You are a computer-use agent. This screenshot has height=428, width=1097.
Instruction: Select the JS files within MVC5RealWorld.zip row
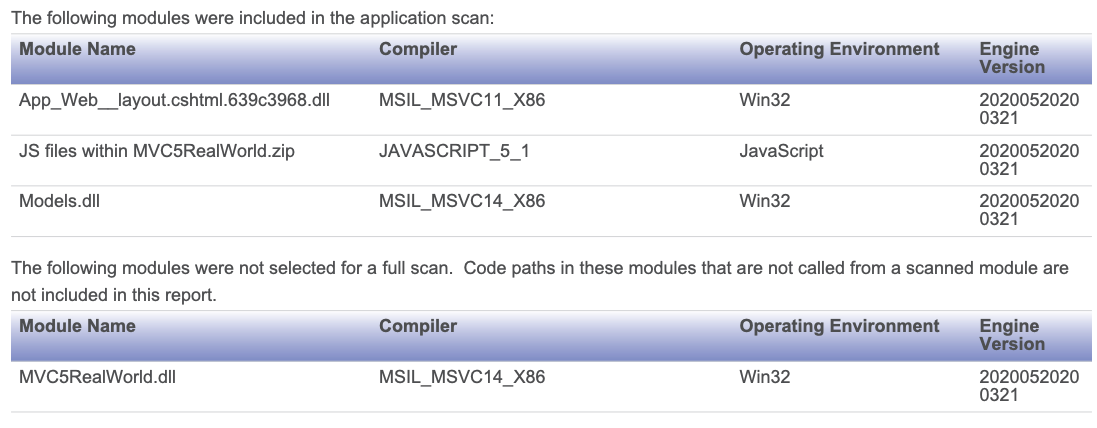[551, 160]
